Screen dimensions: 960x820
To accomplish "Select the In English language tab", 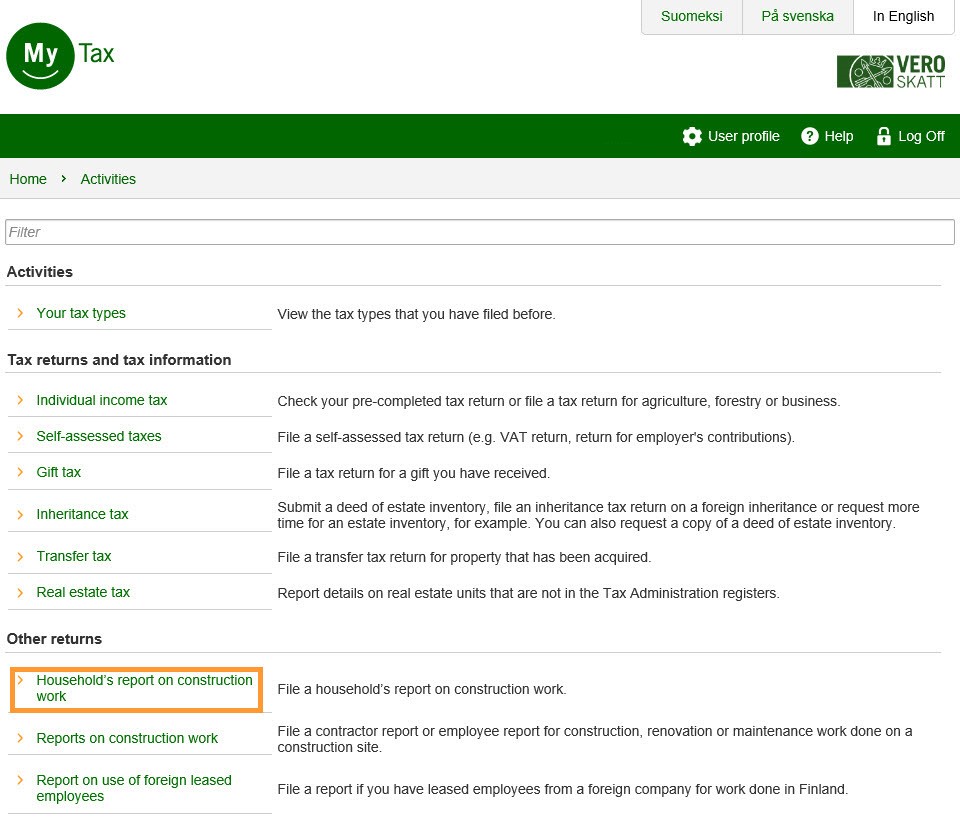I will point(903,17).
